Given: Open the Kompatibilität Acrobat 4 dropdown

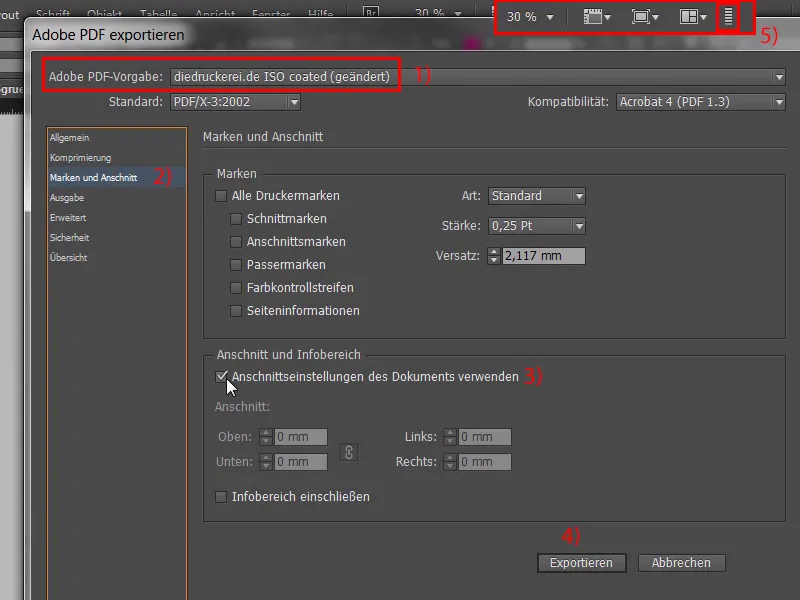Looking at the screenshot, I should click(x=701, y=102).
